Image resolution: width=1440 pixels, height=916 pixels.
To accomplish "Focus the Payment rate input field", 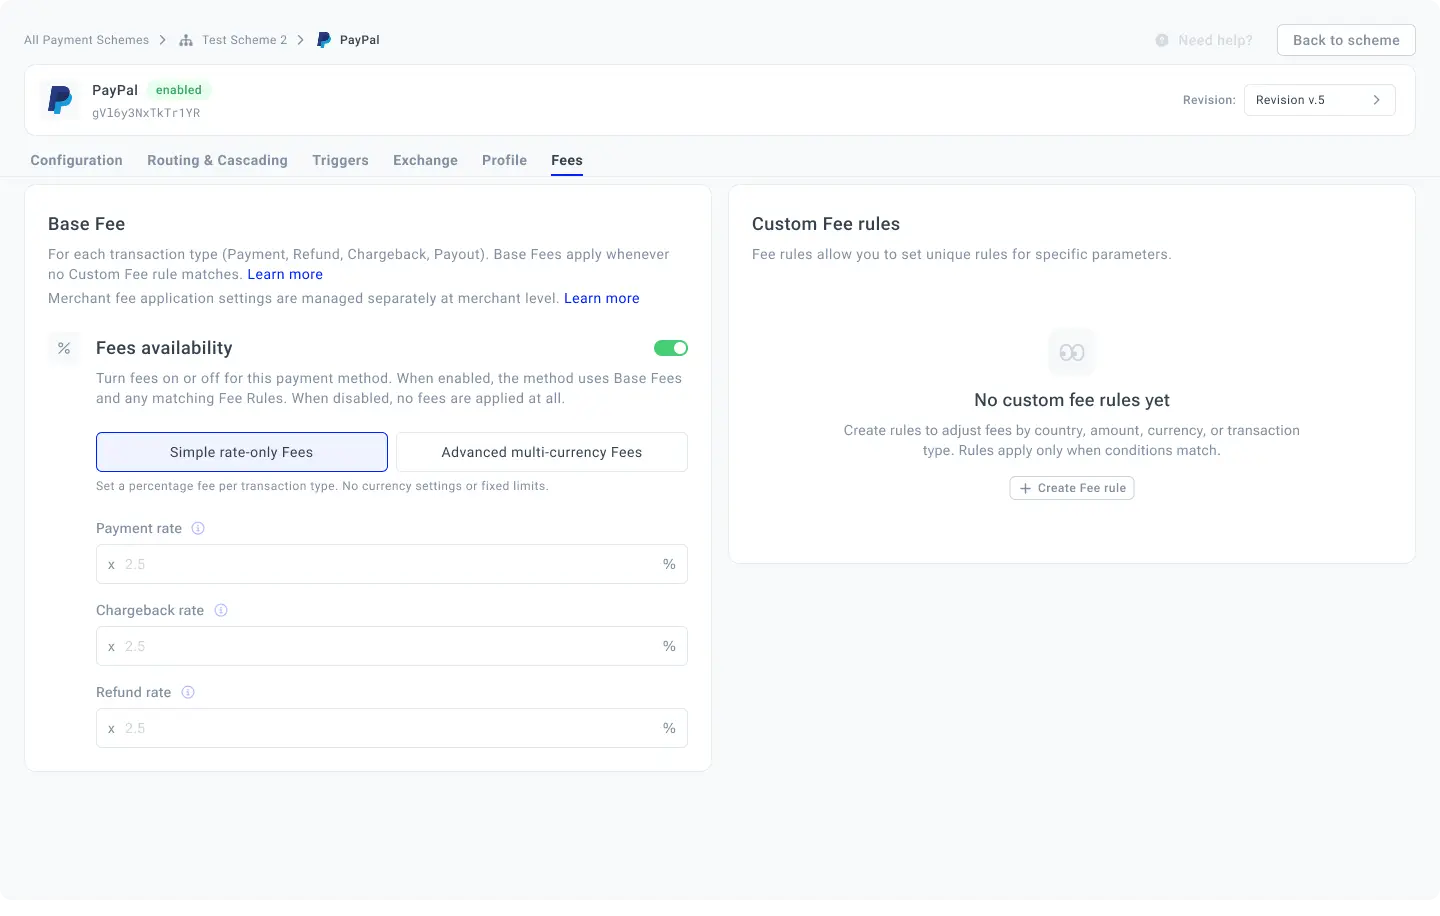I will [392, 564].
